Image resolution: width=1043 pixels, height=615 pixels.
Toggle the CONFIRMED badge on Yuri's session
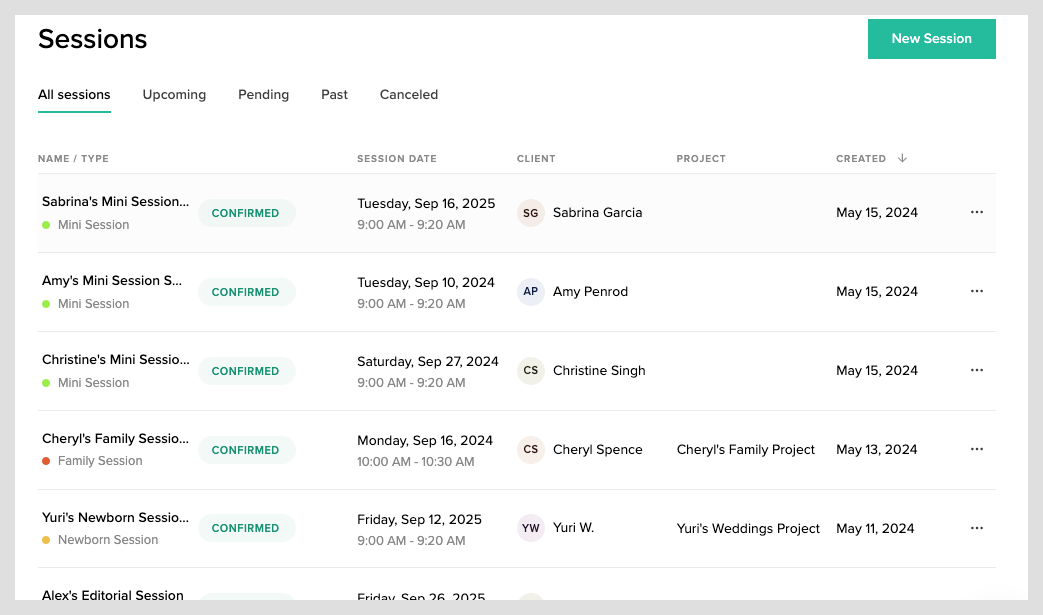[x=246, y=528]
